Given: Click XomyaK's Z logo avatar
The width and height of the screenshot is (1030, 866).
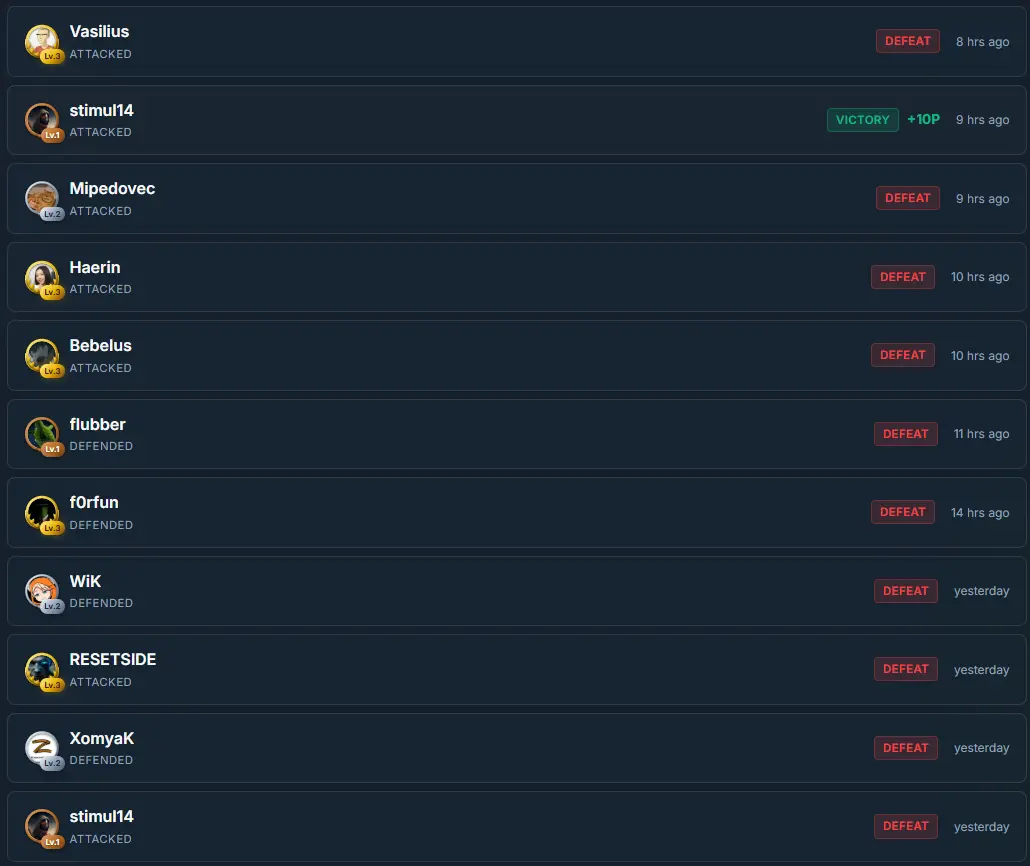Looking at the screenshot, I should coord(42,748).
